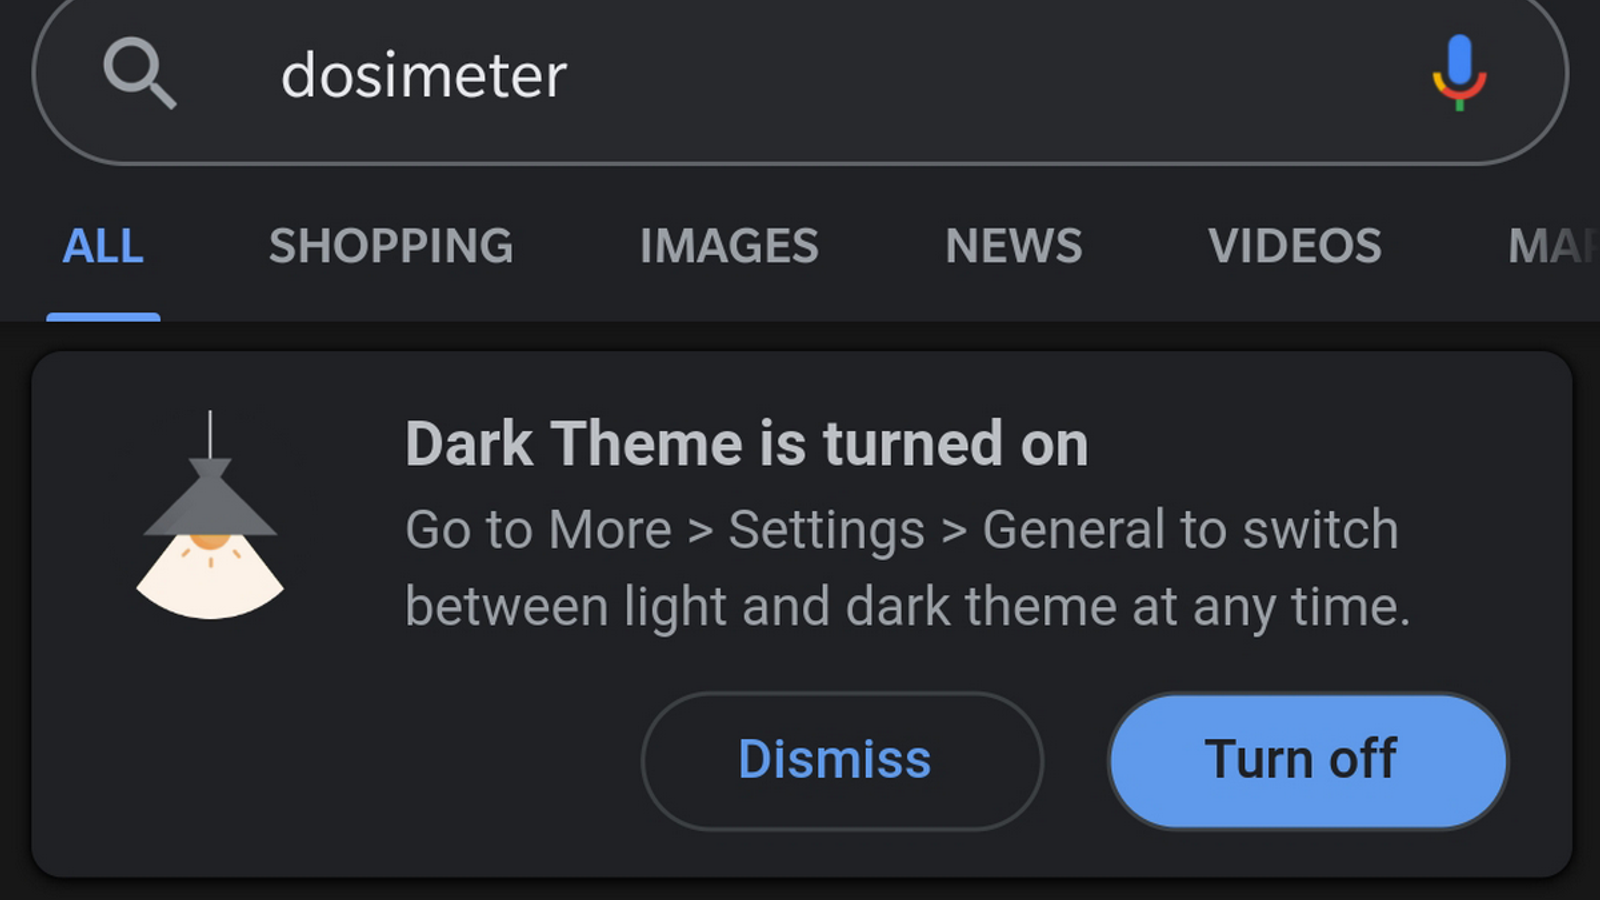Tap the empty gap between VIDEOS and MAPS
1600x900 pixels.
coord(1445,246)
